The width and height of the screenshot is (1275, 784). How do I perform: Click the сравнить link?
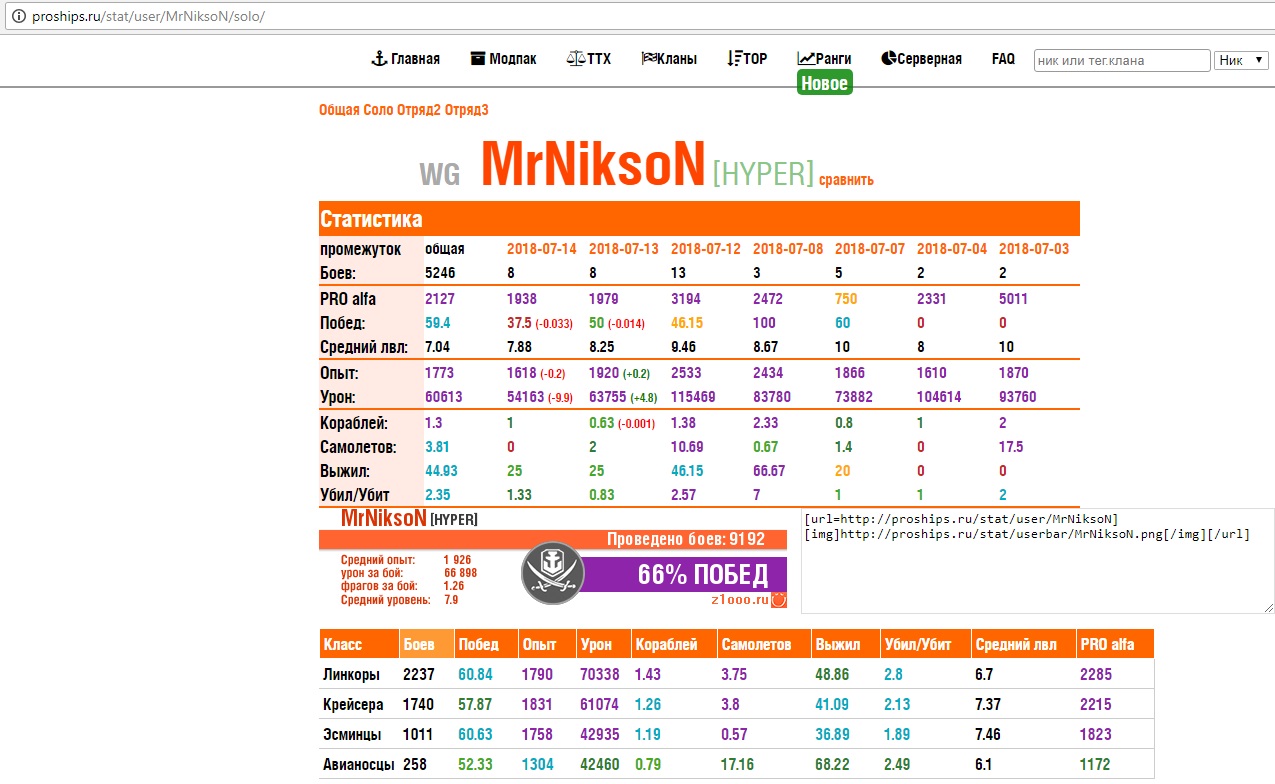846,180
